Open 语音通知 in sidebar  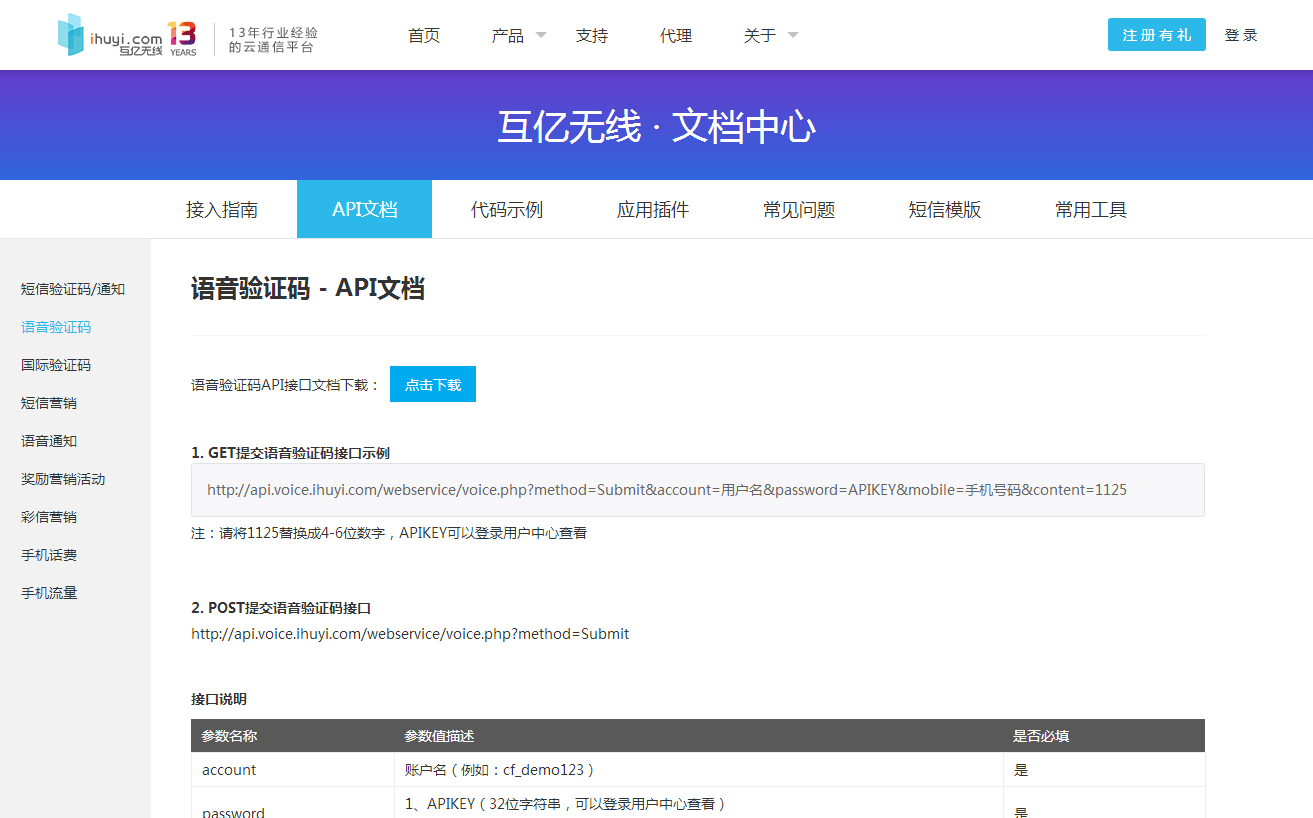point(49,441)
